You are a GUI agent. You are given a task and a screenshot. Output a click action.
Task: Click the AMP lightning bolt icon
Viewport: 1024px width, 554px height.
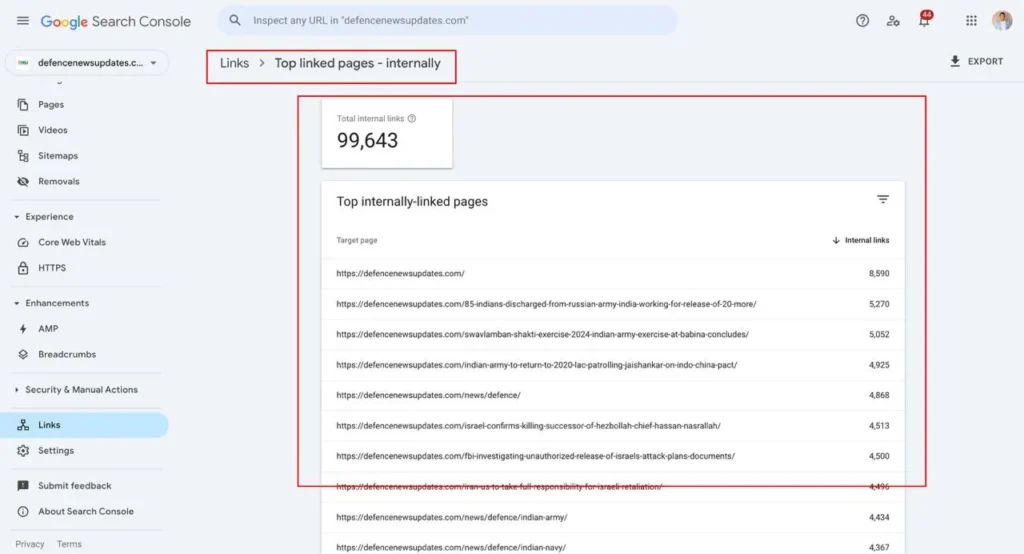tap(23, 329)
